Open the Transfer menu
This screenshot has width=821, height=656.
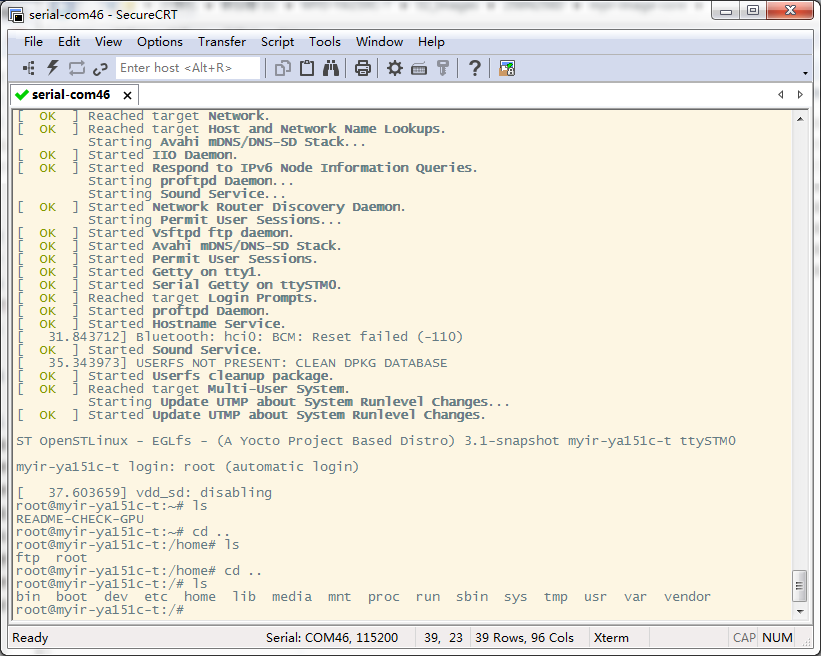(221, 42)
